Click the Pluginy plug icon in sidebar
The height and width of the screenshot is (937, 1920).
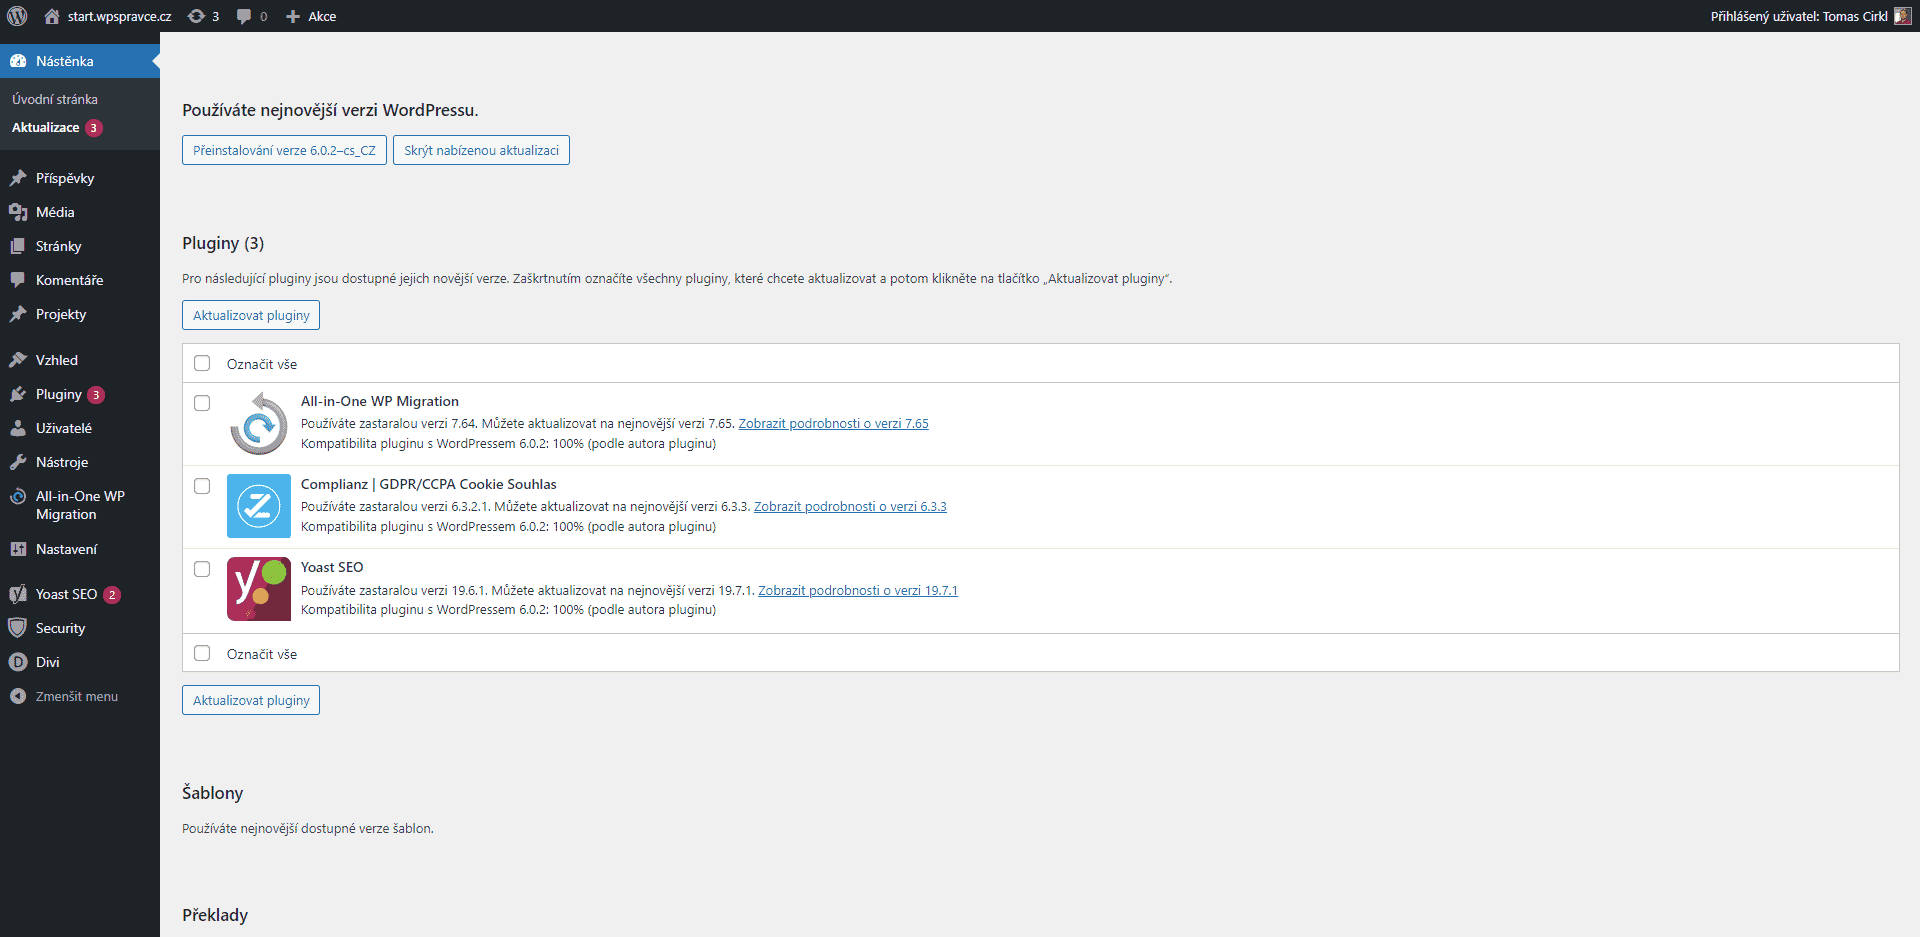click(18, 394)
